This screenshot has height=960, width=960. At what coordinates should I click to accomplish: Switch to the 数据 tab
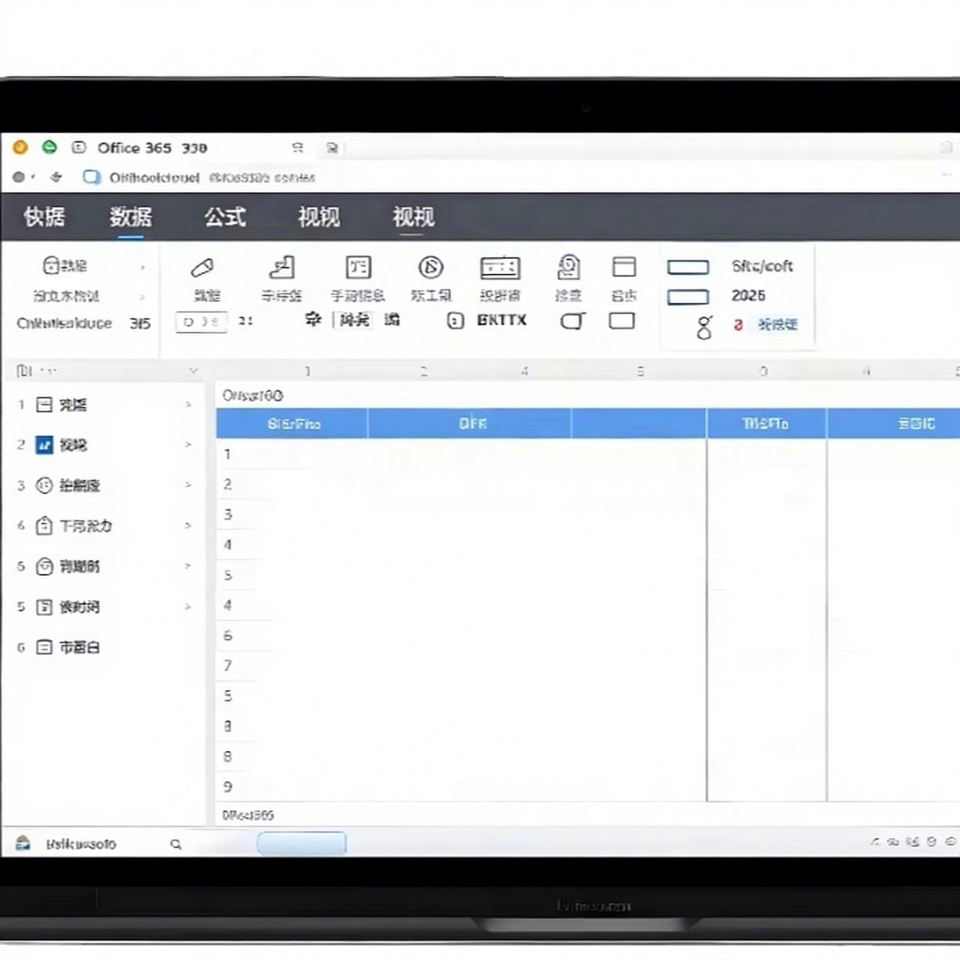131,217
